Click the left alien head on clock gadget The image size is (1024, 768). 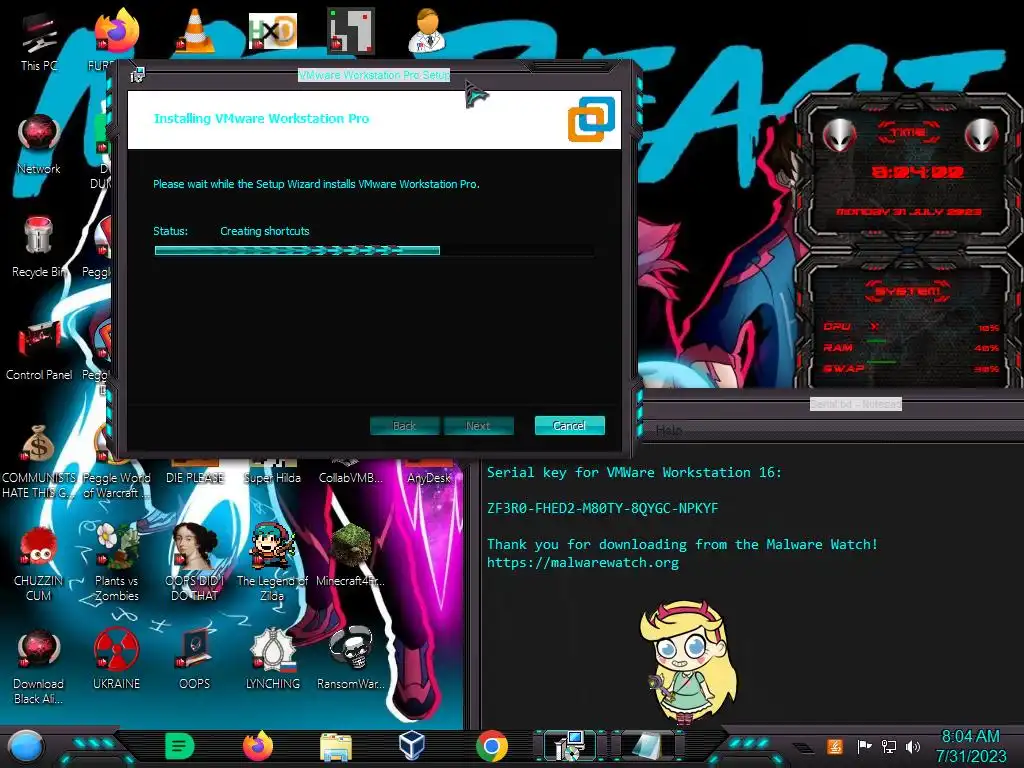(839, 136)
